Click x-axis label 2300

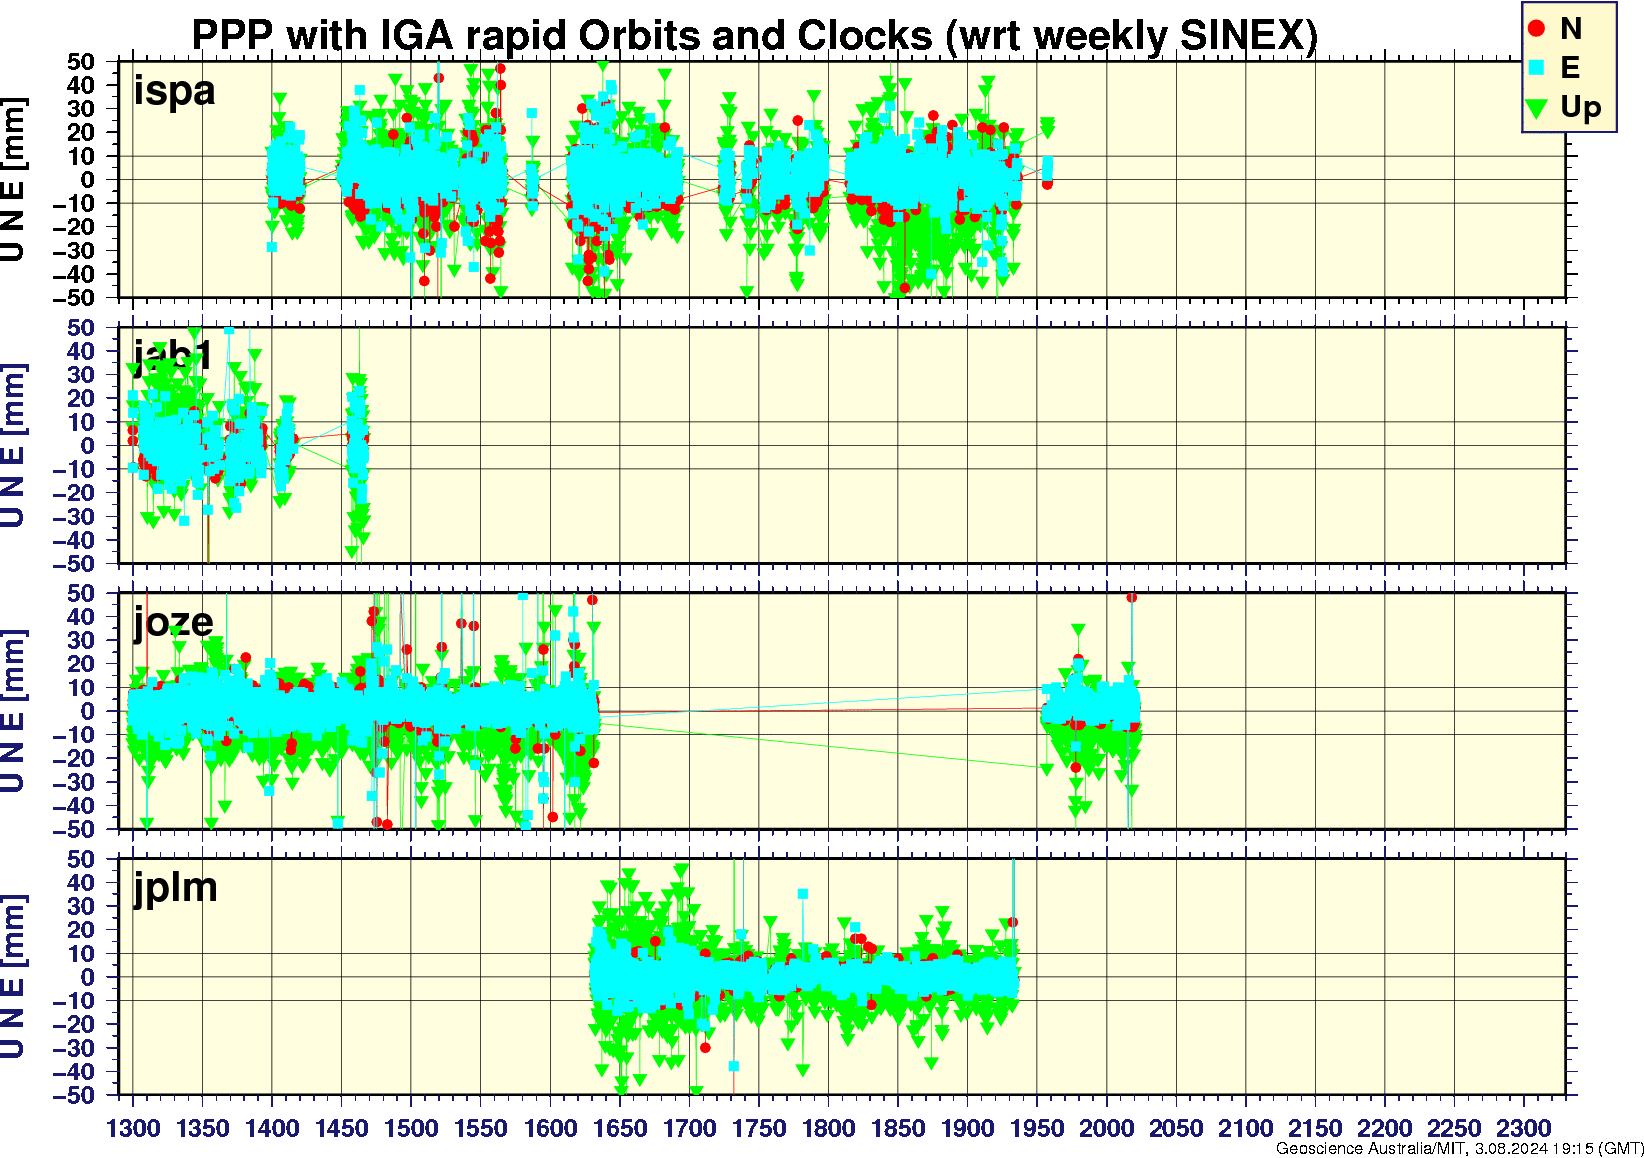pos(1523,1128)
